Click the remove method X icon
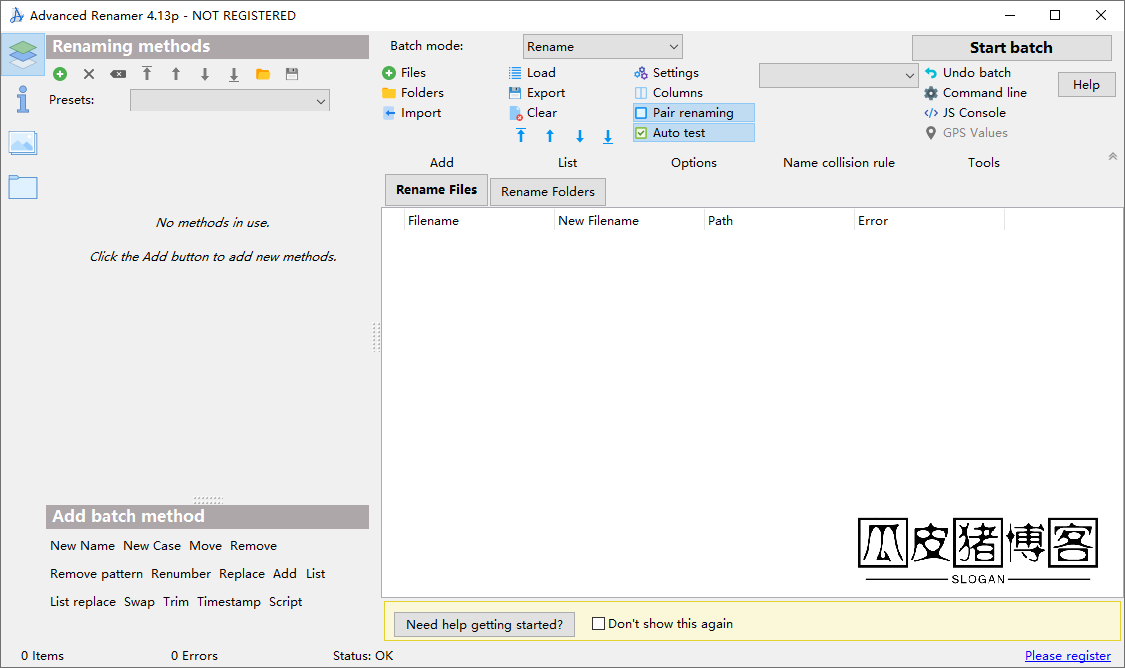The width and height of the screenshot is (1125, 668). coord(89,74)
